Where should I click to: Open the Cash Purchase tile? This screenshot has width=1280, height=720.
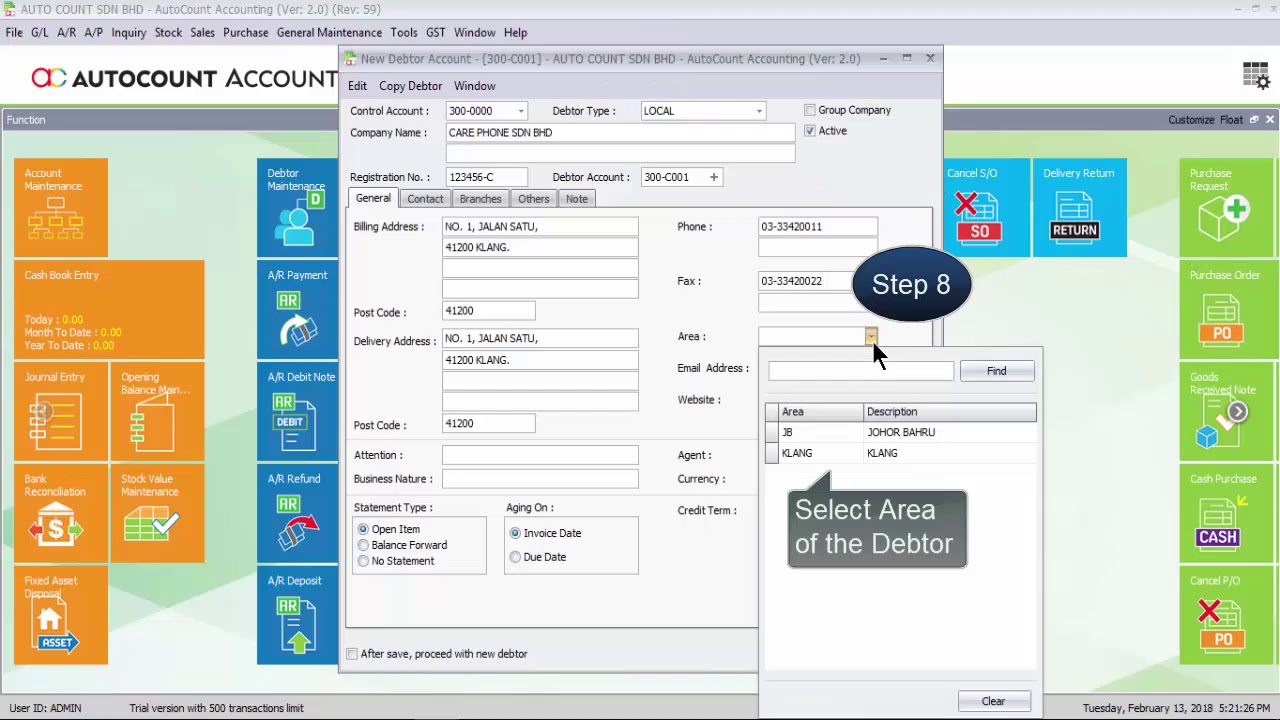(1226, 513)
